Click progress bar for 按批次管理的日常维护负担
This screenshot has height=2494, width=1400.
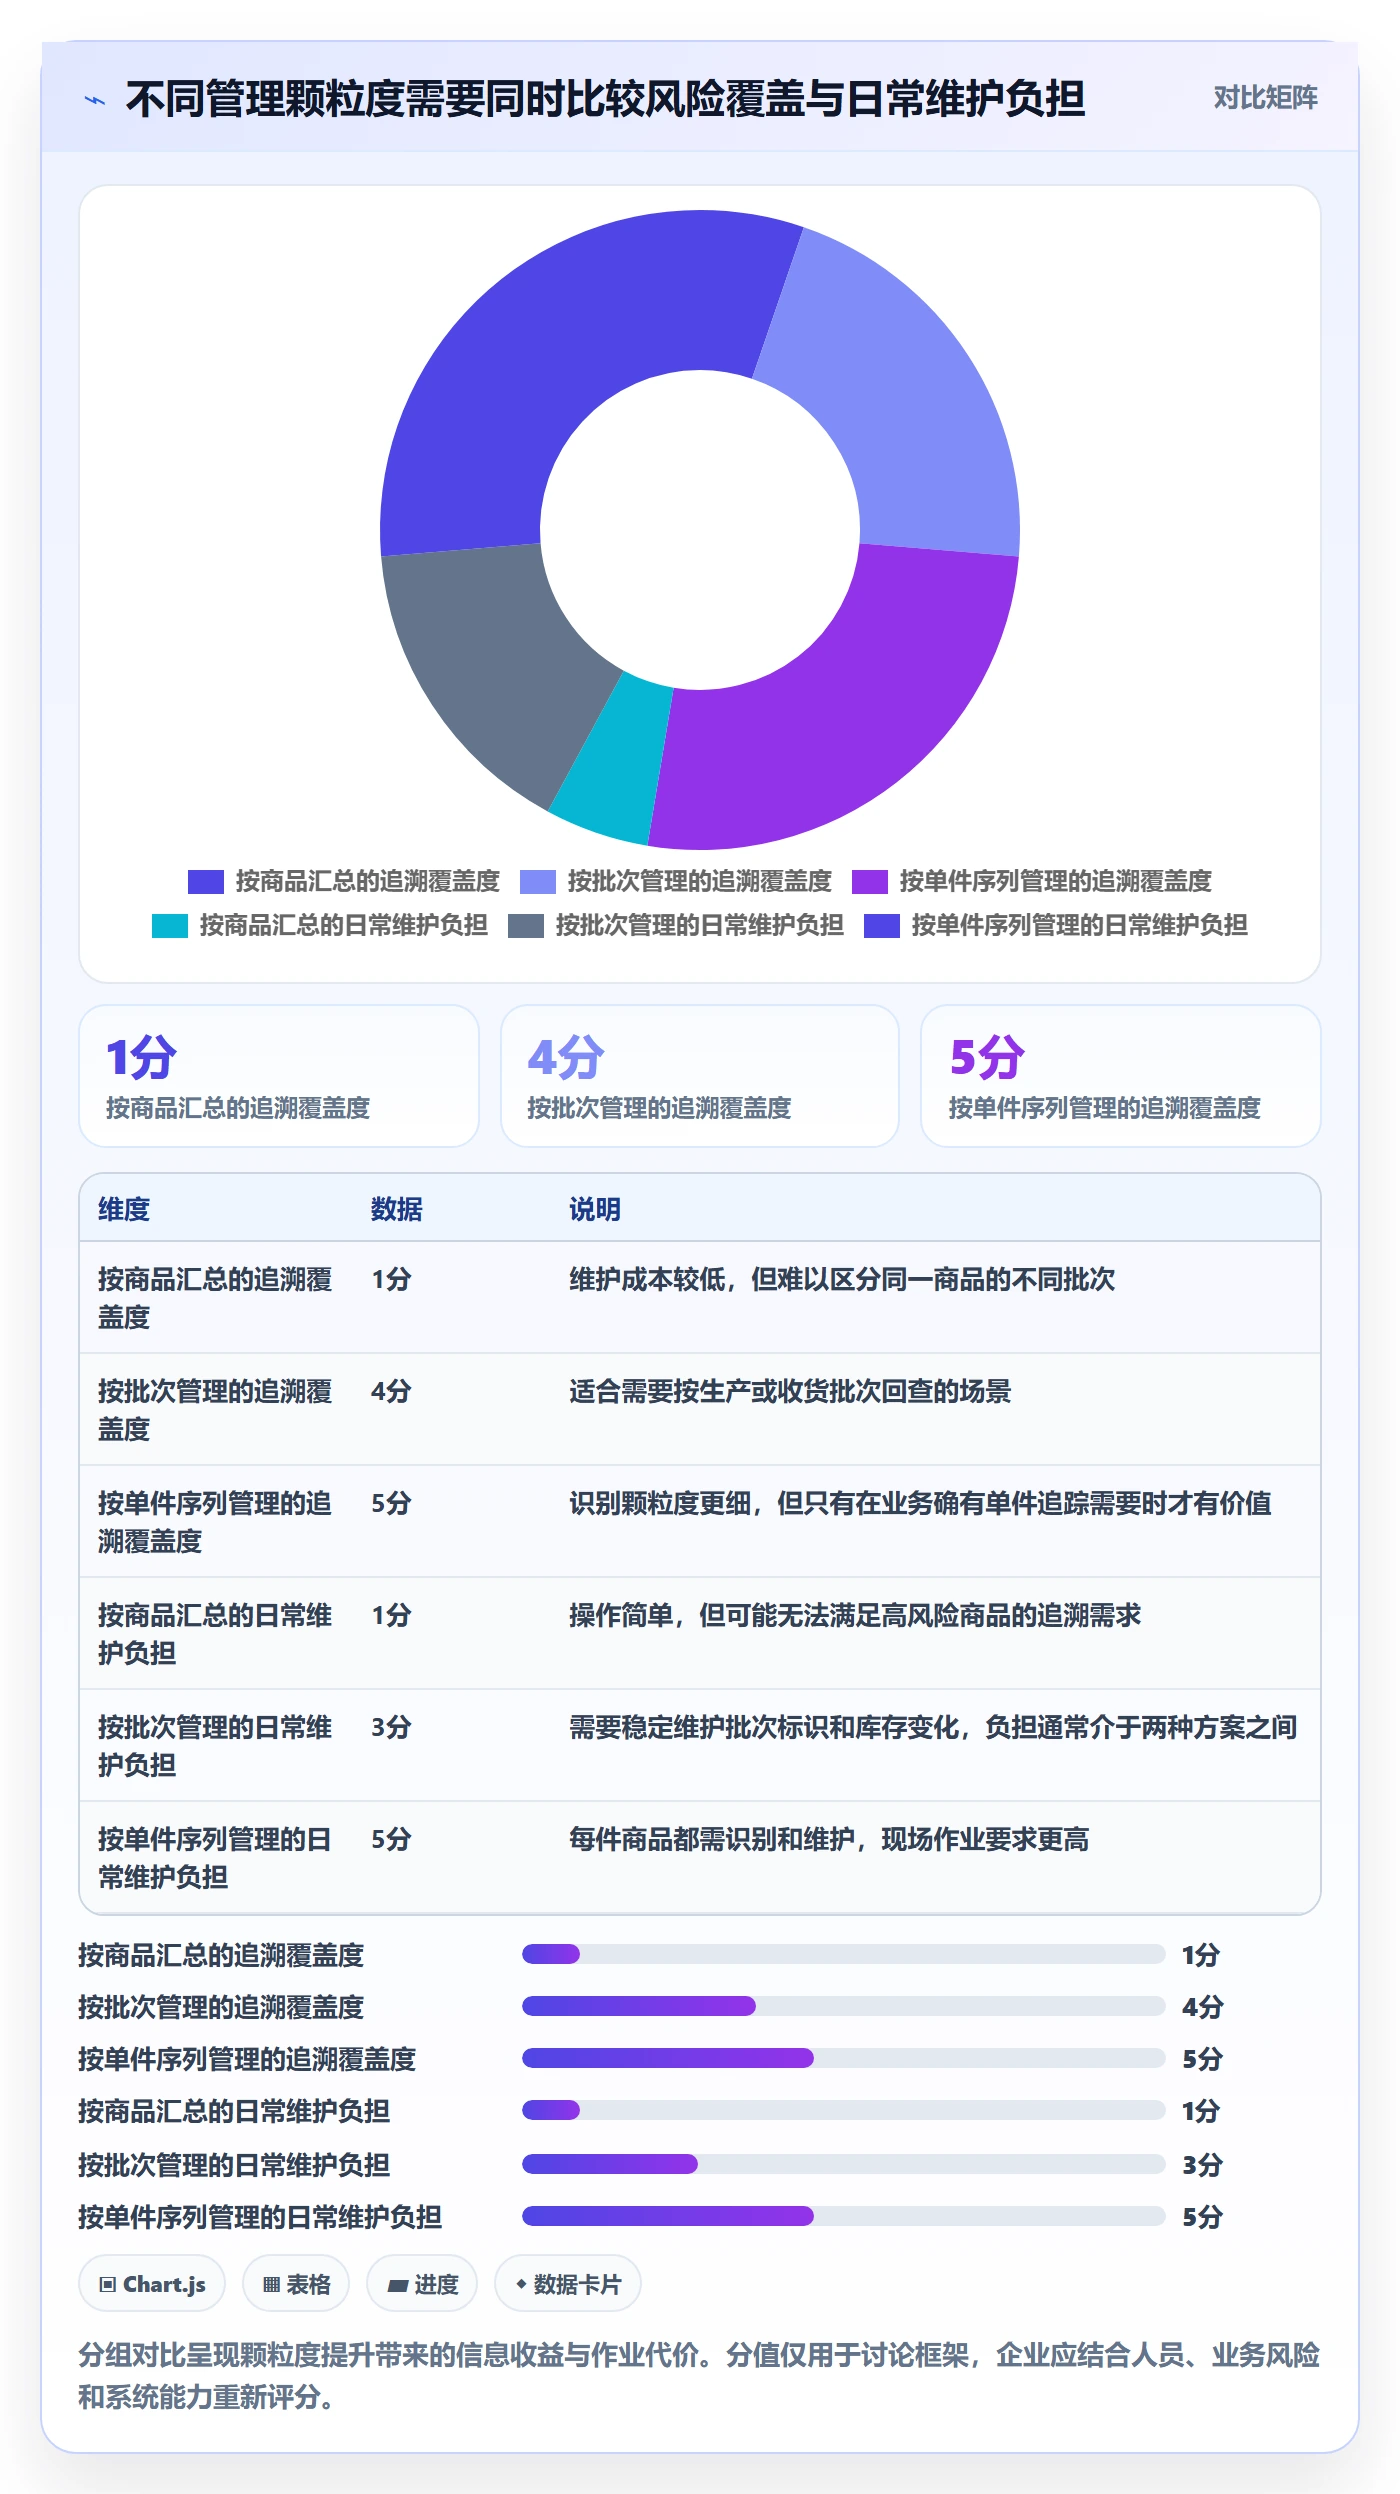click(x=844, y=2164)
